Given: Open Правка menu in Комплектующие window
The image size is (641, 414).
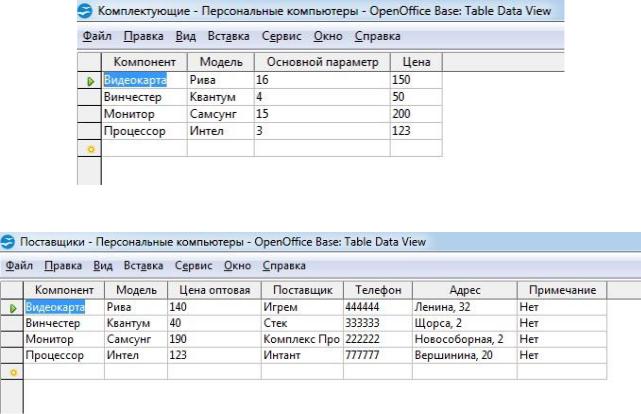Looking at the screenshot, I should point(143,36).
